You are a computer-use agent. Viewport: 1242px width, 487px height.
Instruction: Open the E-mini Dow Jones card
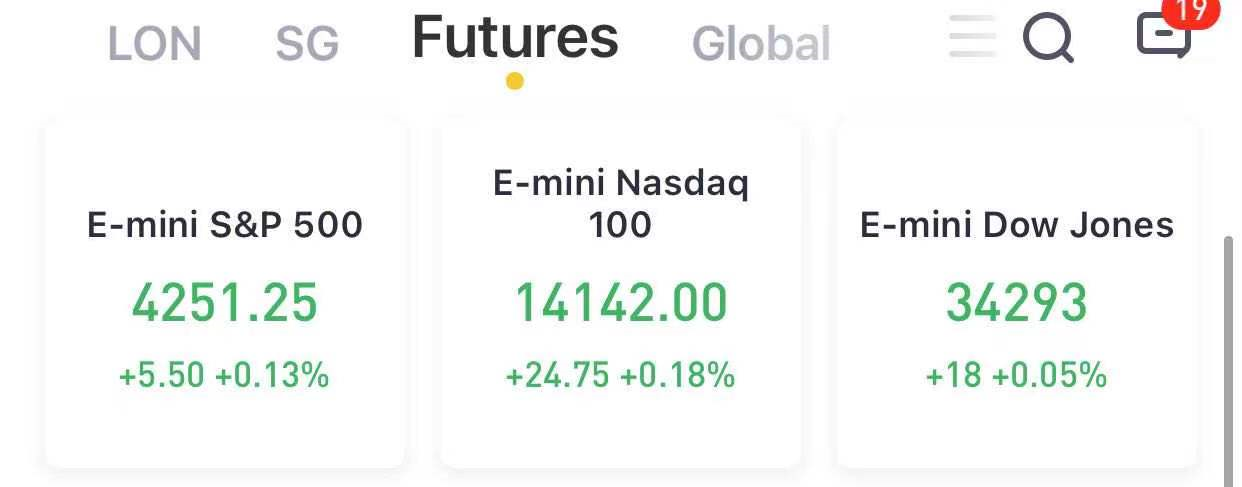pos(1016,292)
